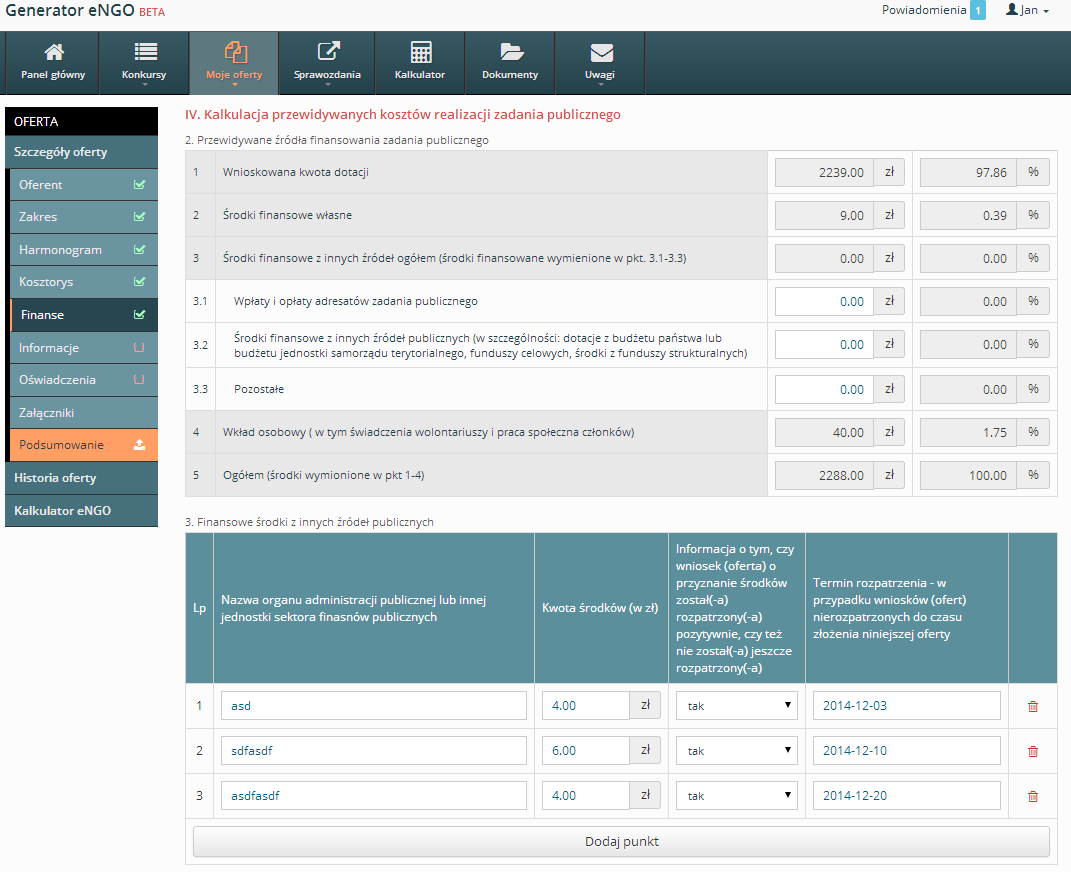1071x872 pixels.
Task: Delete row 2 sdfasdf with trash icon
Action: pos(1033,751)
